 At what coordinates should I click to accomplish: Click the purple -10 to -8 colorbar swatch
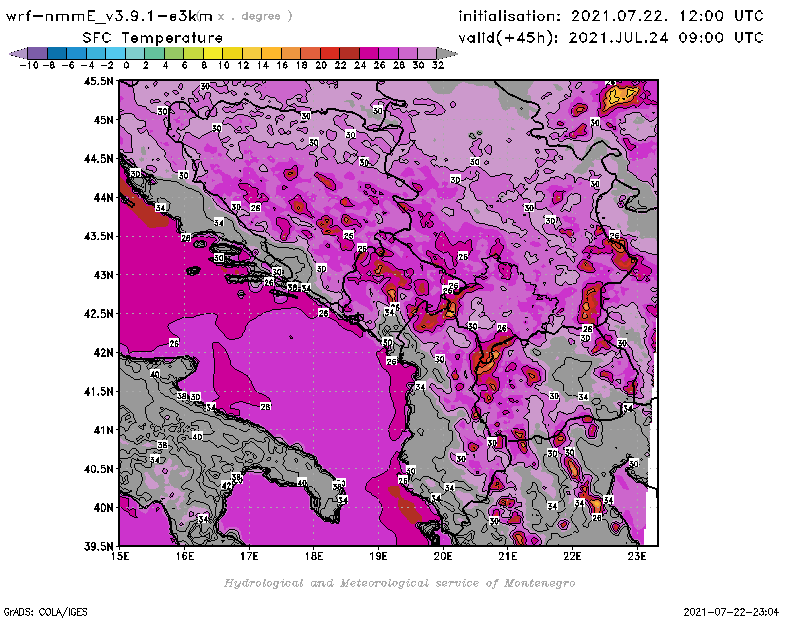[38, 53]
